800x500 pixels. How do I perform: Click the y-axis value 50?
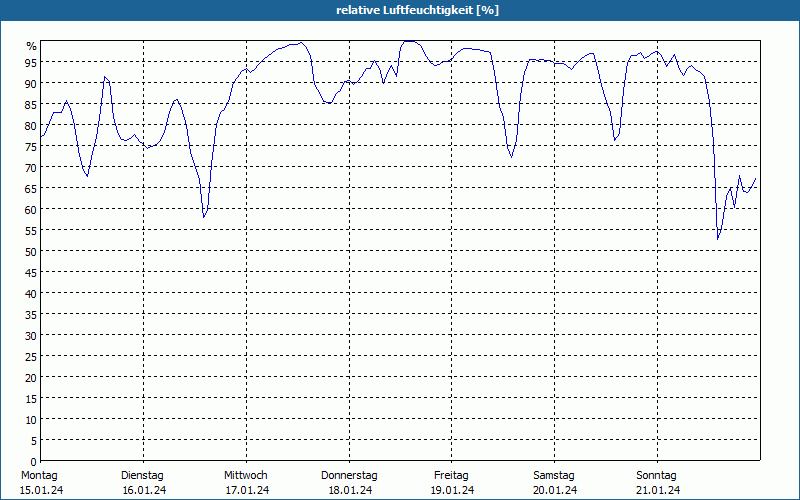coord(31,251)
